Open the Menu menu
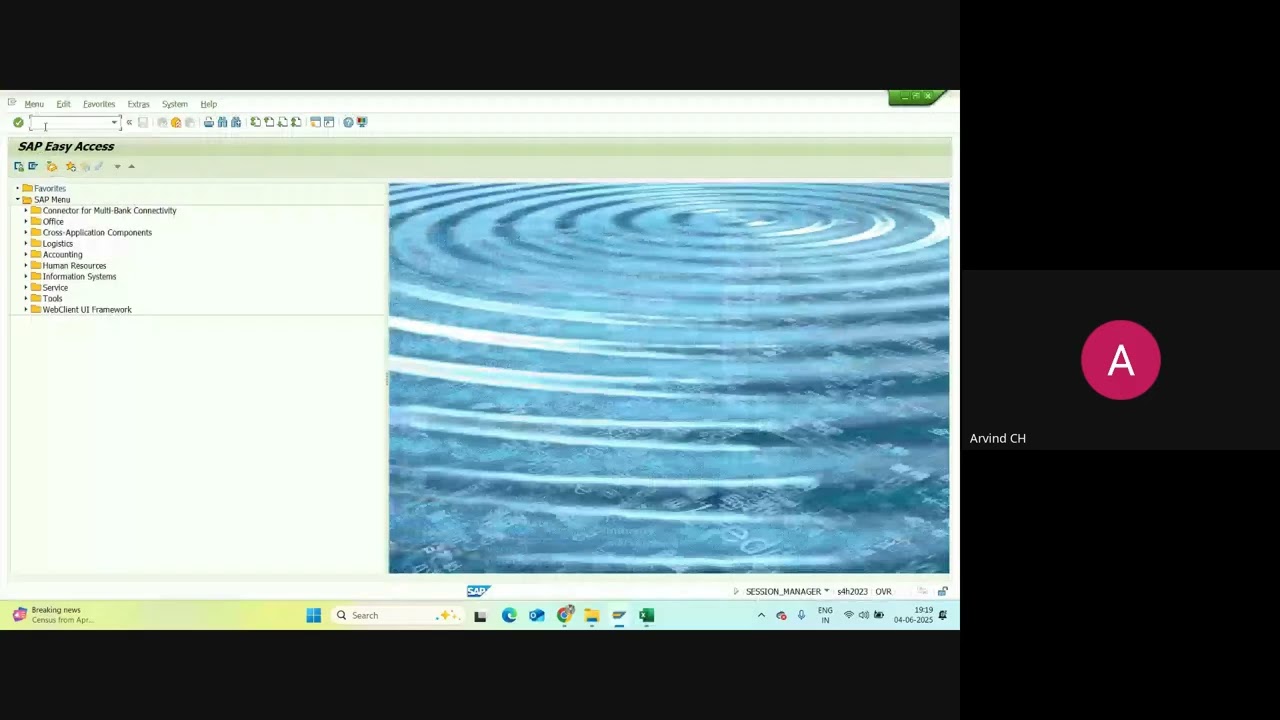The image size is (1280, 720). (34, 104)
